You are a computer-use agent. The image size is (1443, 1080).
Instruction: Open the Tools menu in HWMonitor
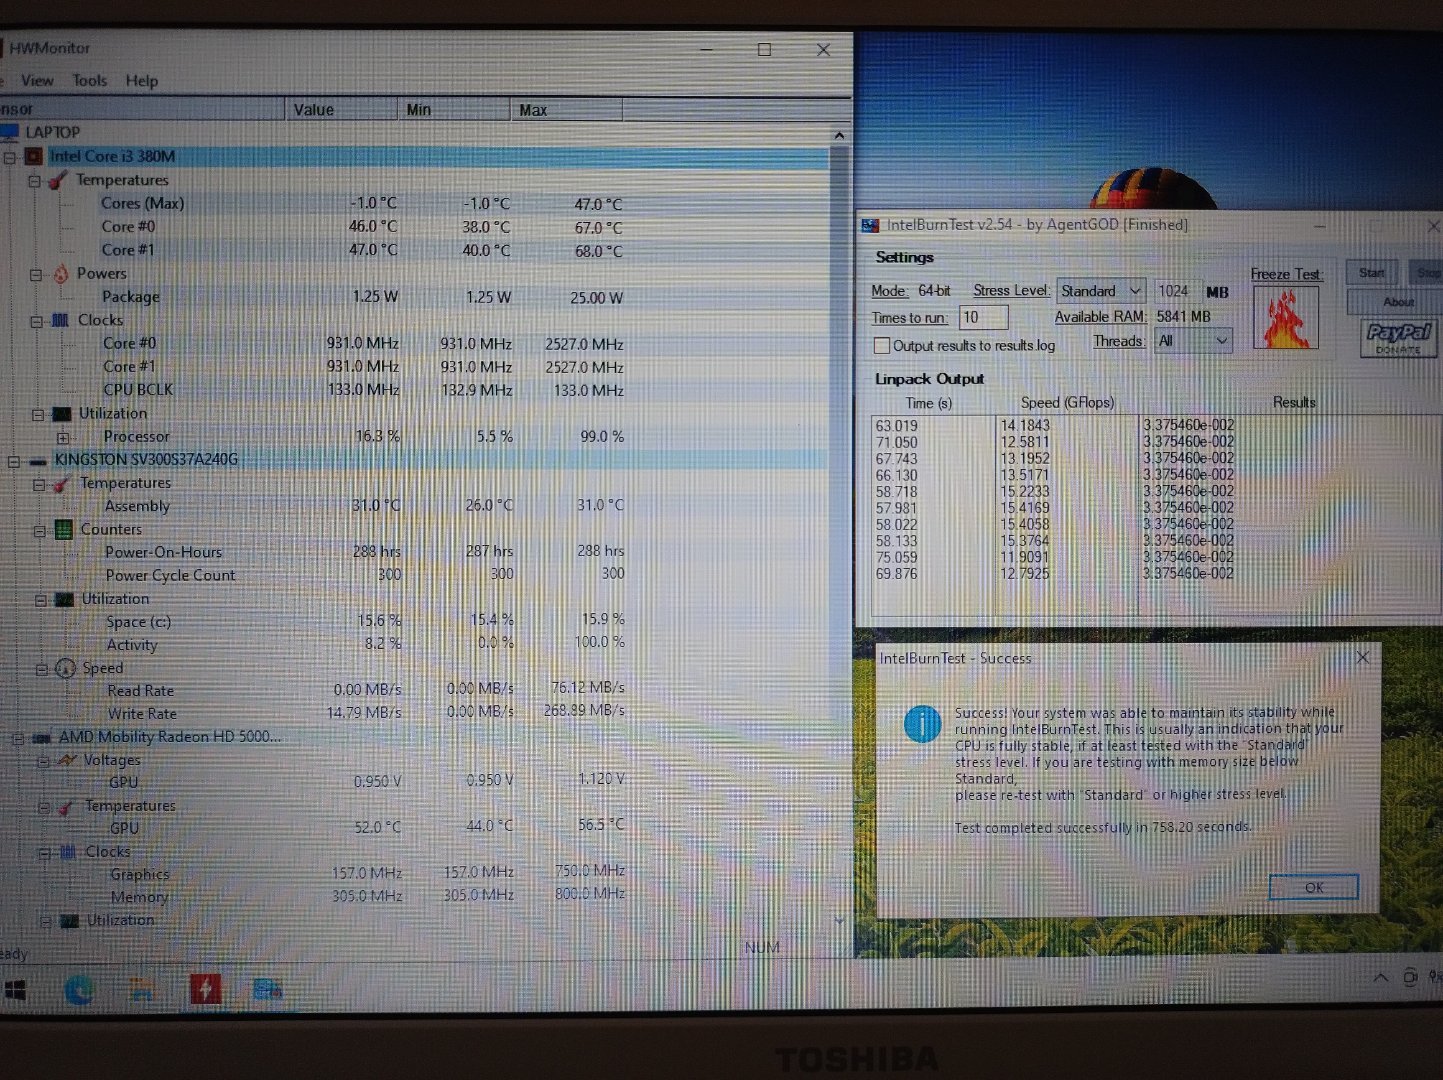tap(89, 81)
